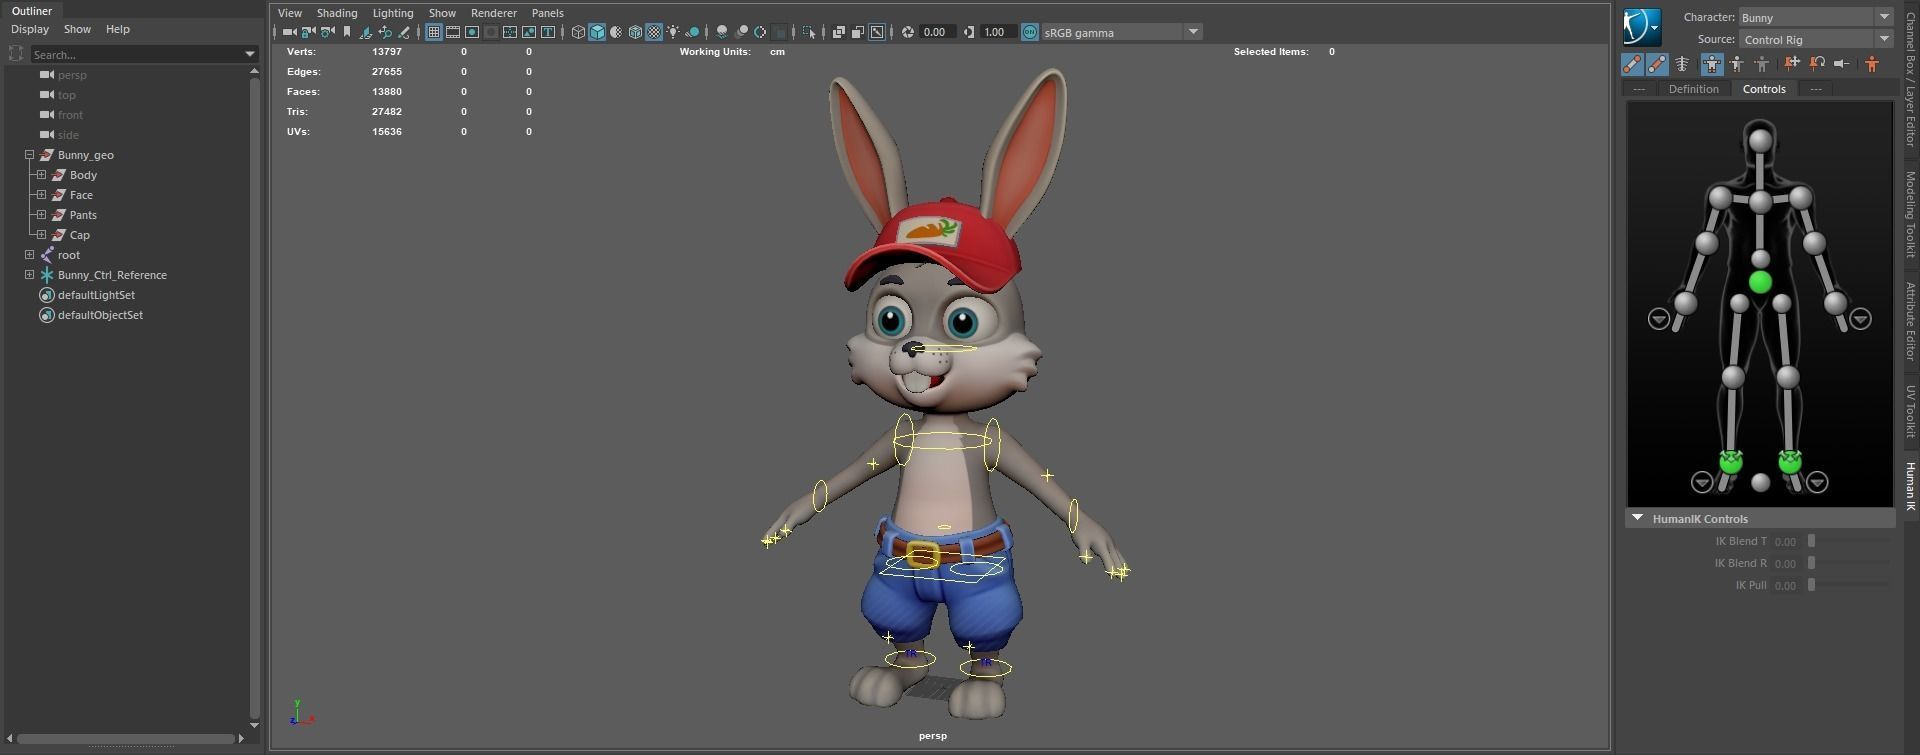Expand the root joint hierarchy
1920x755 pixels.
pyautogui.click(x=30, y=255)
